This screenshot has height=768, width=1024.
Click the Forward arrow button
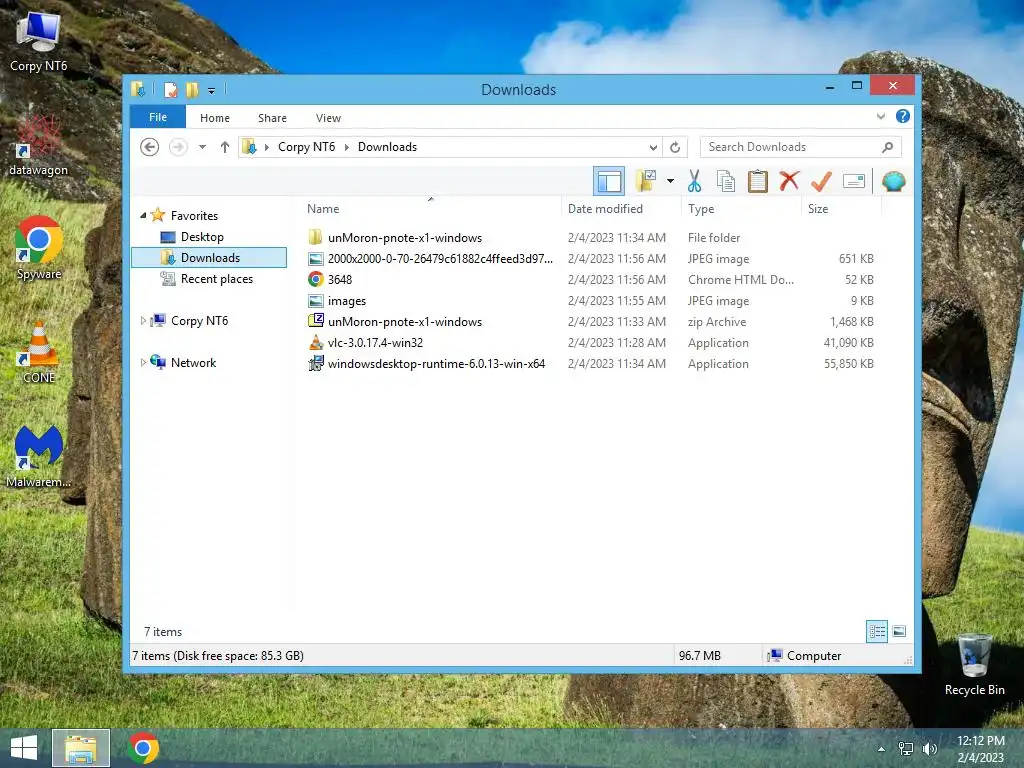(178, 147)
